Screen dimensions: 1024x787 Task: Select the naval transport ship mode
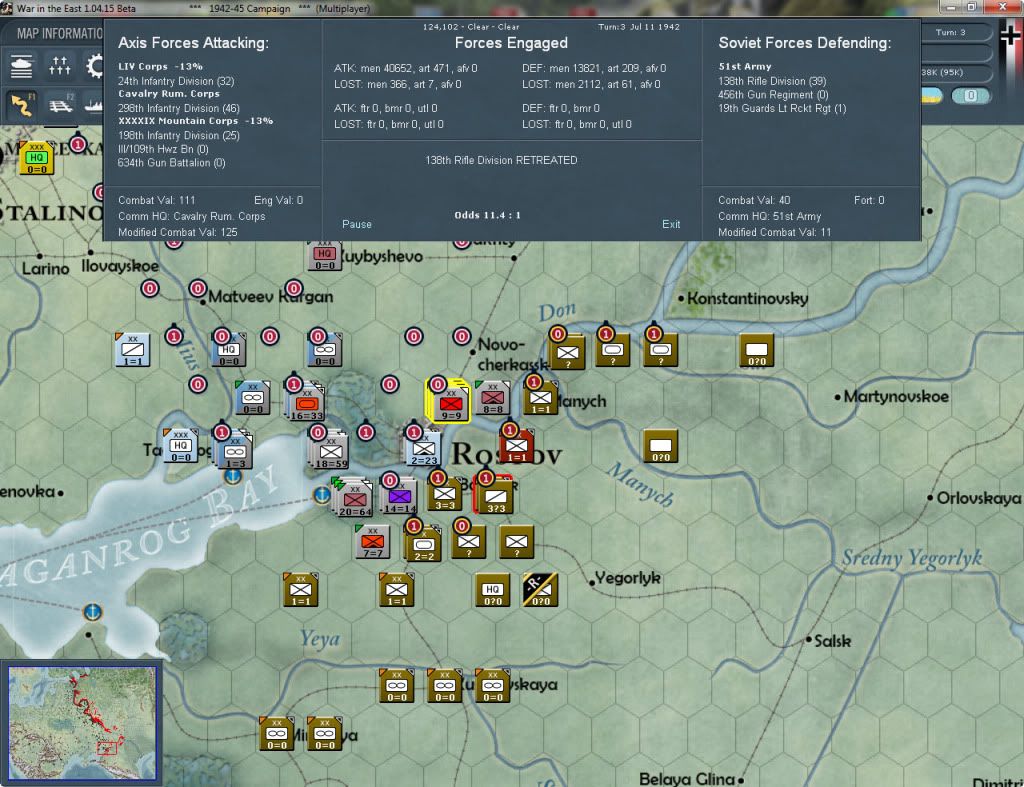pyautogui.click(x=93, y=104)
